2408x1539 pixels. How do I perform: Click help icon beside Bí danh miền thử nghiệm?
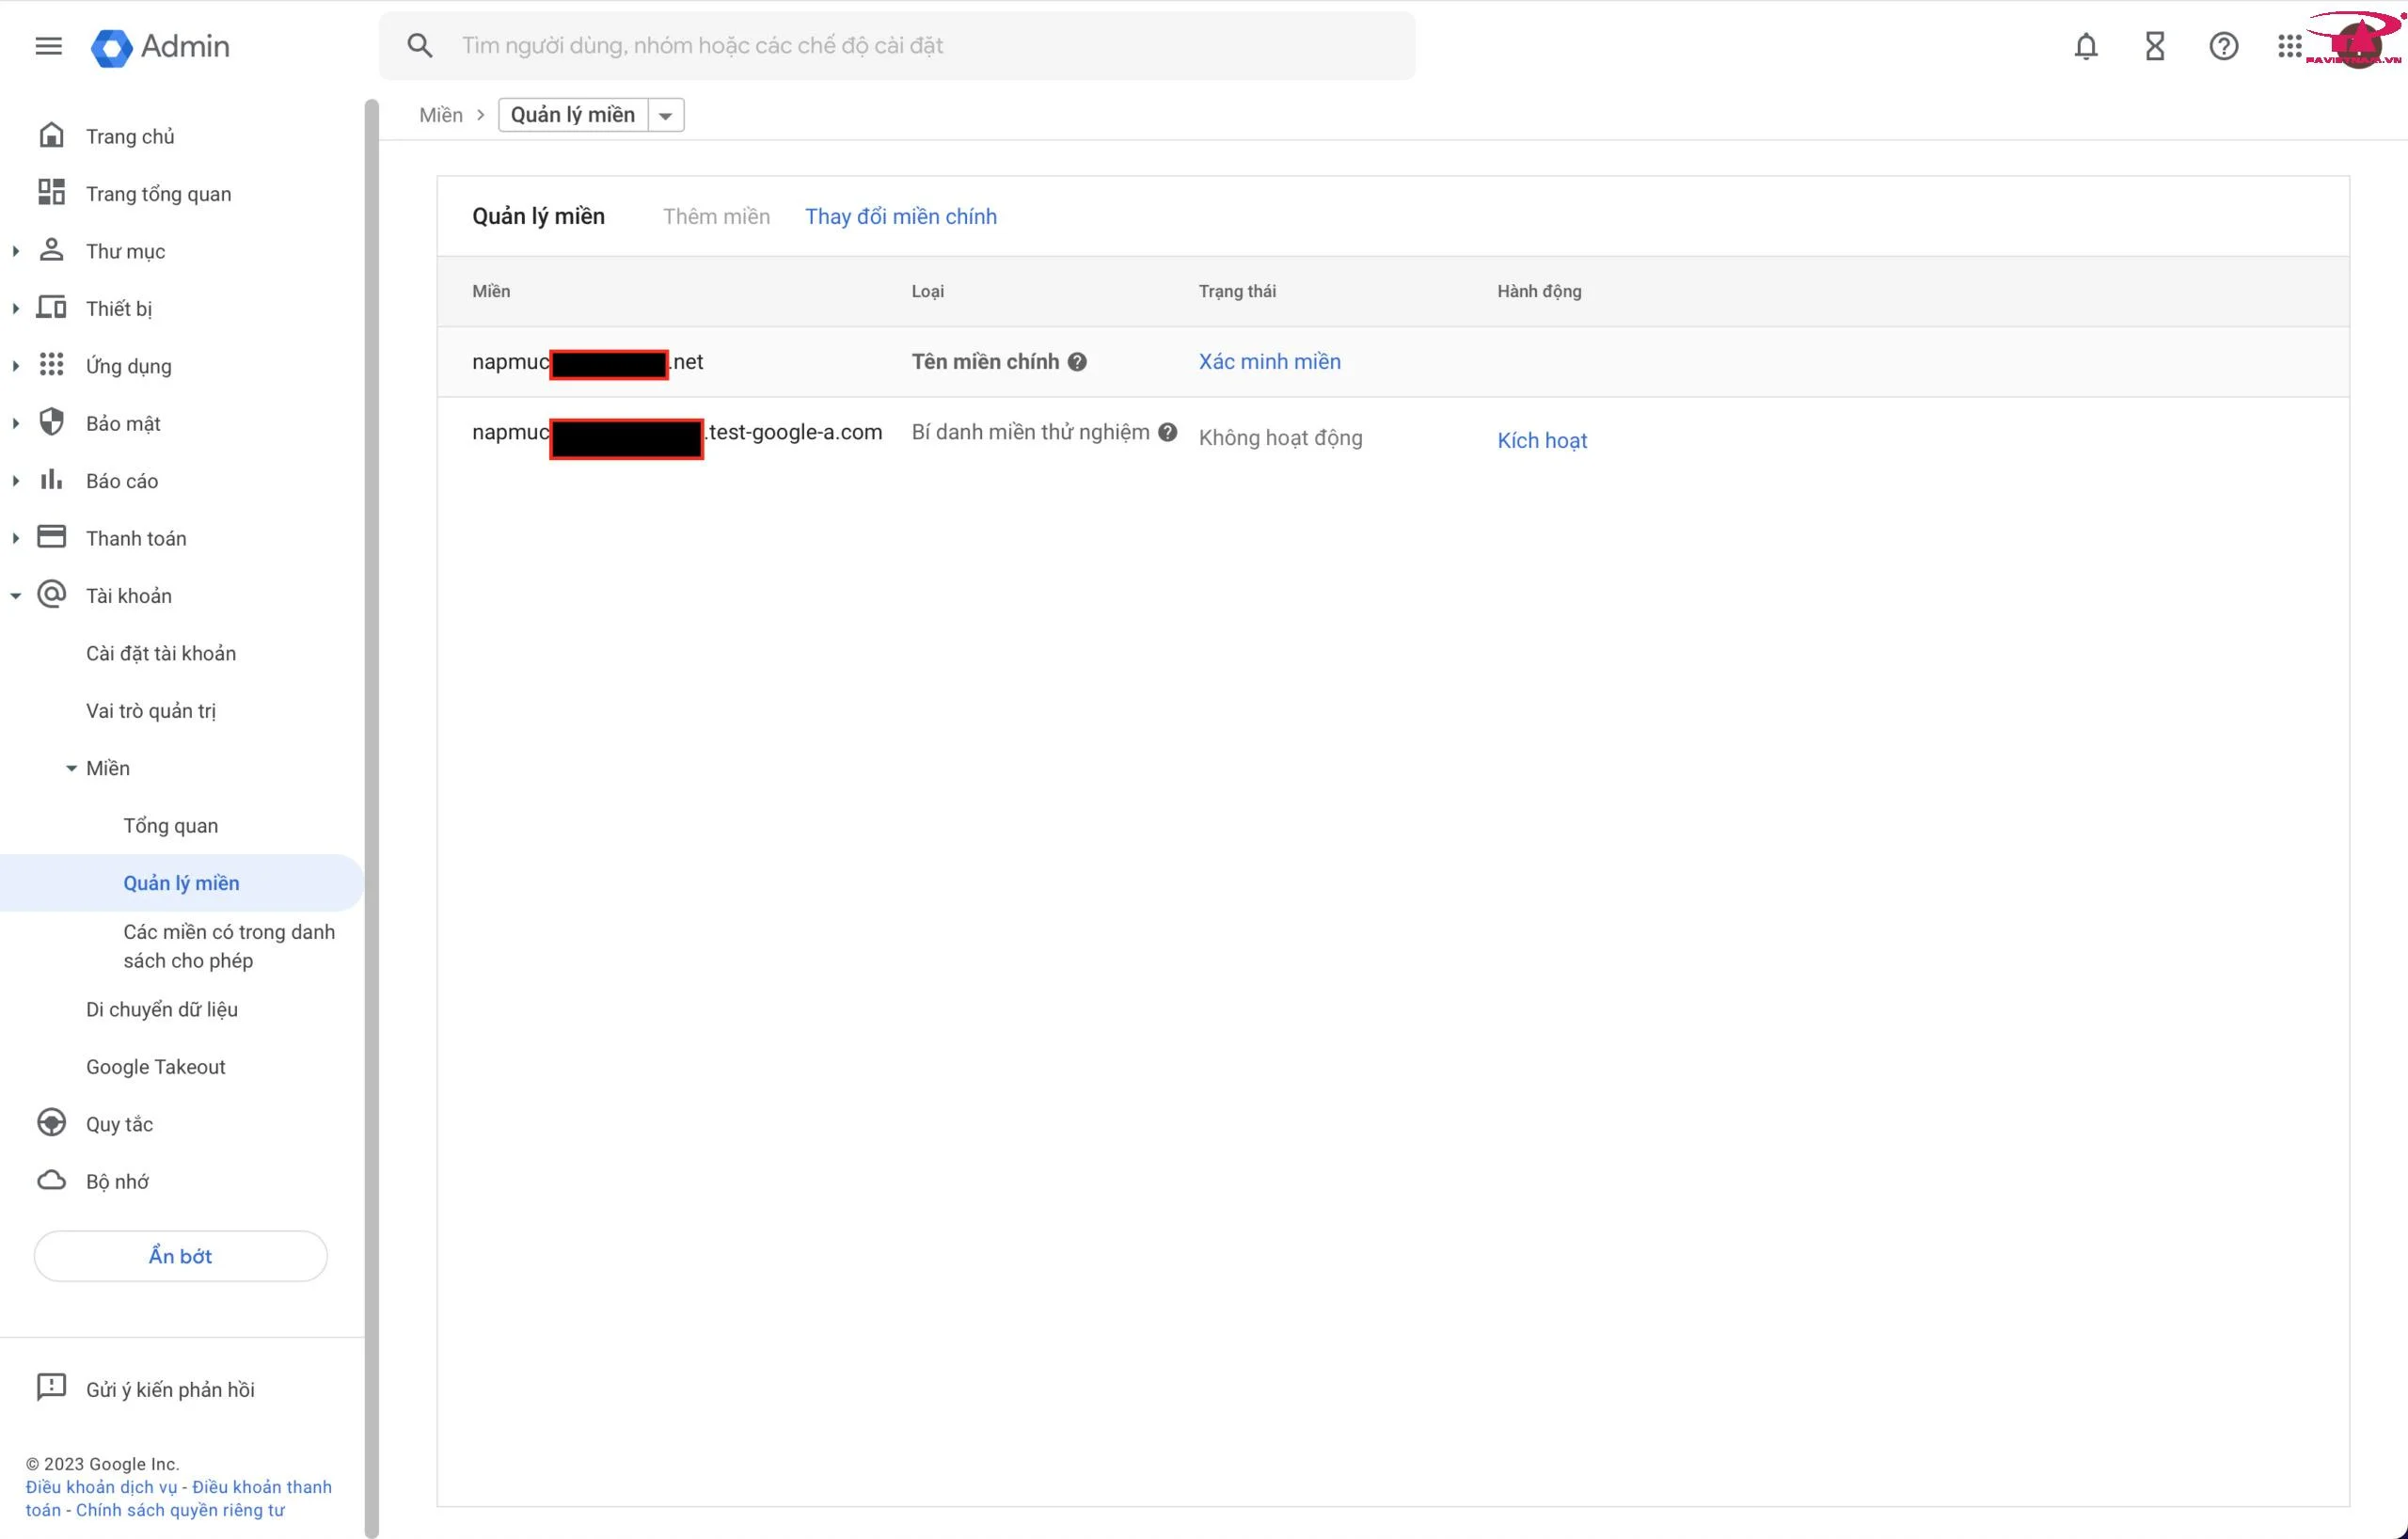point(1167,432)
